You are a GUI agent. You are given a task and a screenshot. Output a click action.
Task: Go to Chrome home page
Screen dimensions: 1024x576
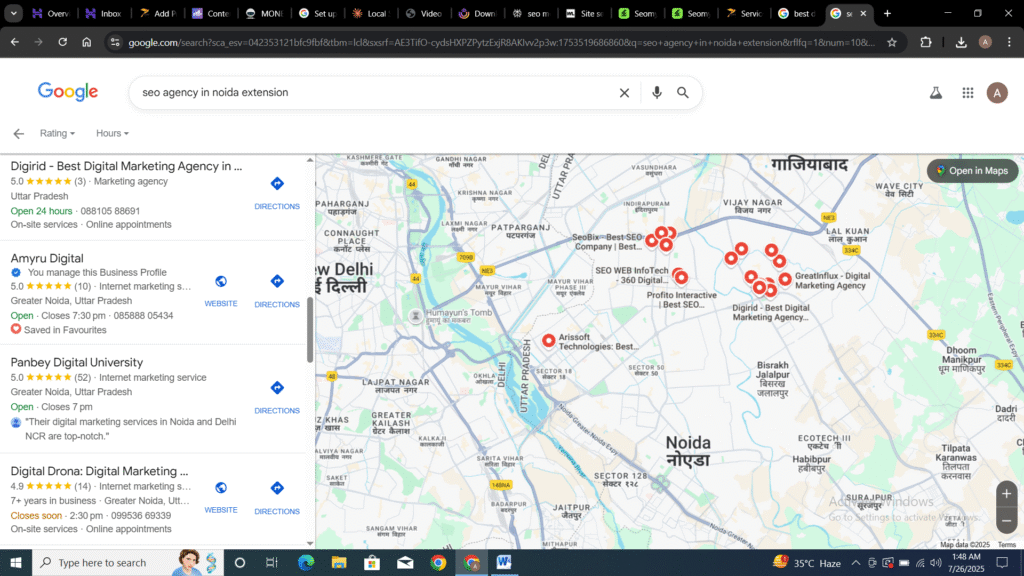(87, 42)
